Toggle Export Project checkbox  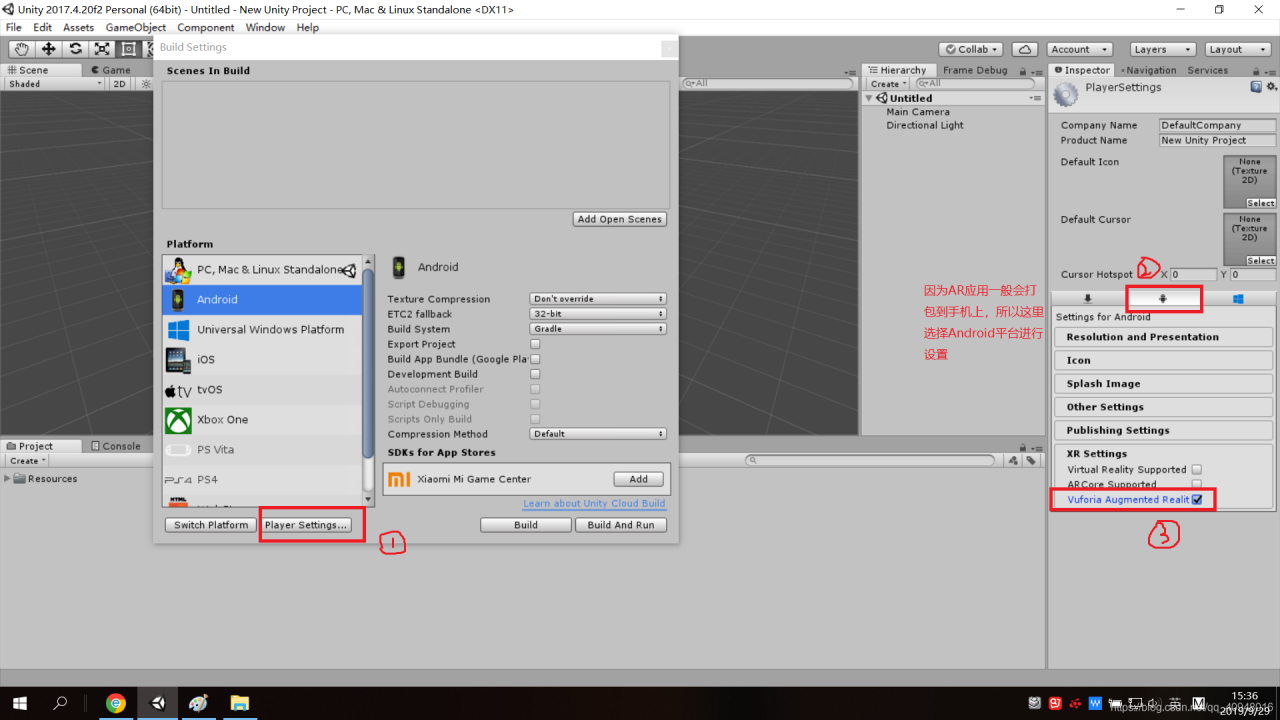pos(535,344)
